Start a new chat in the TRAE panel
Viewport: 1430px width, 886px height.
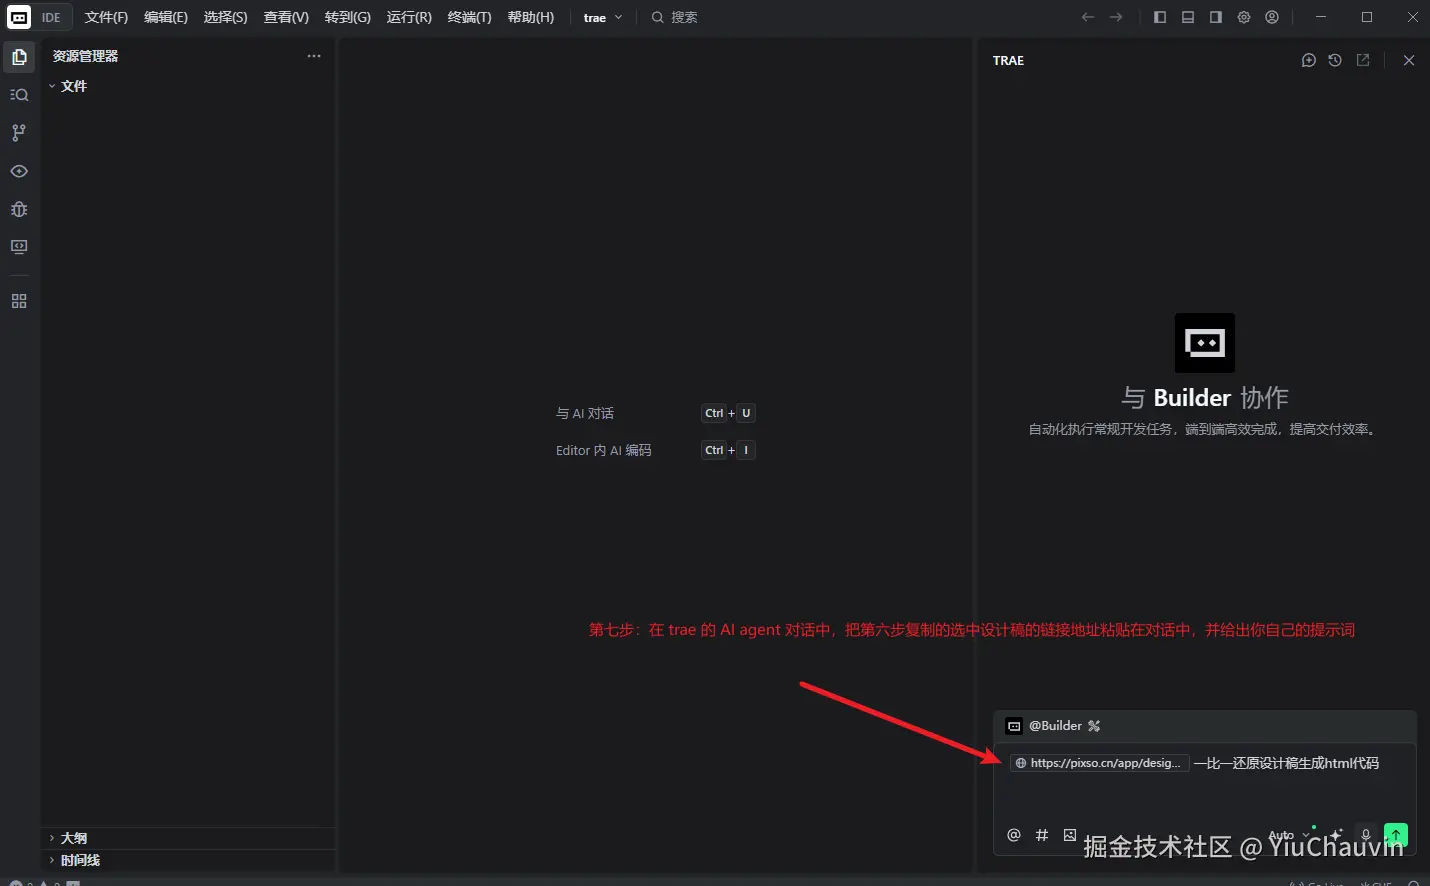tap(1308, 60)
